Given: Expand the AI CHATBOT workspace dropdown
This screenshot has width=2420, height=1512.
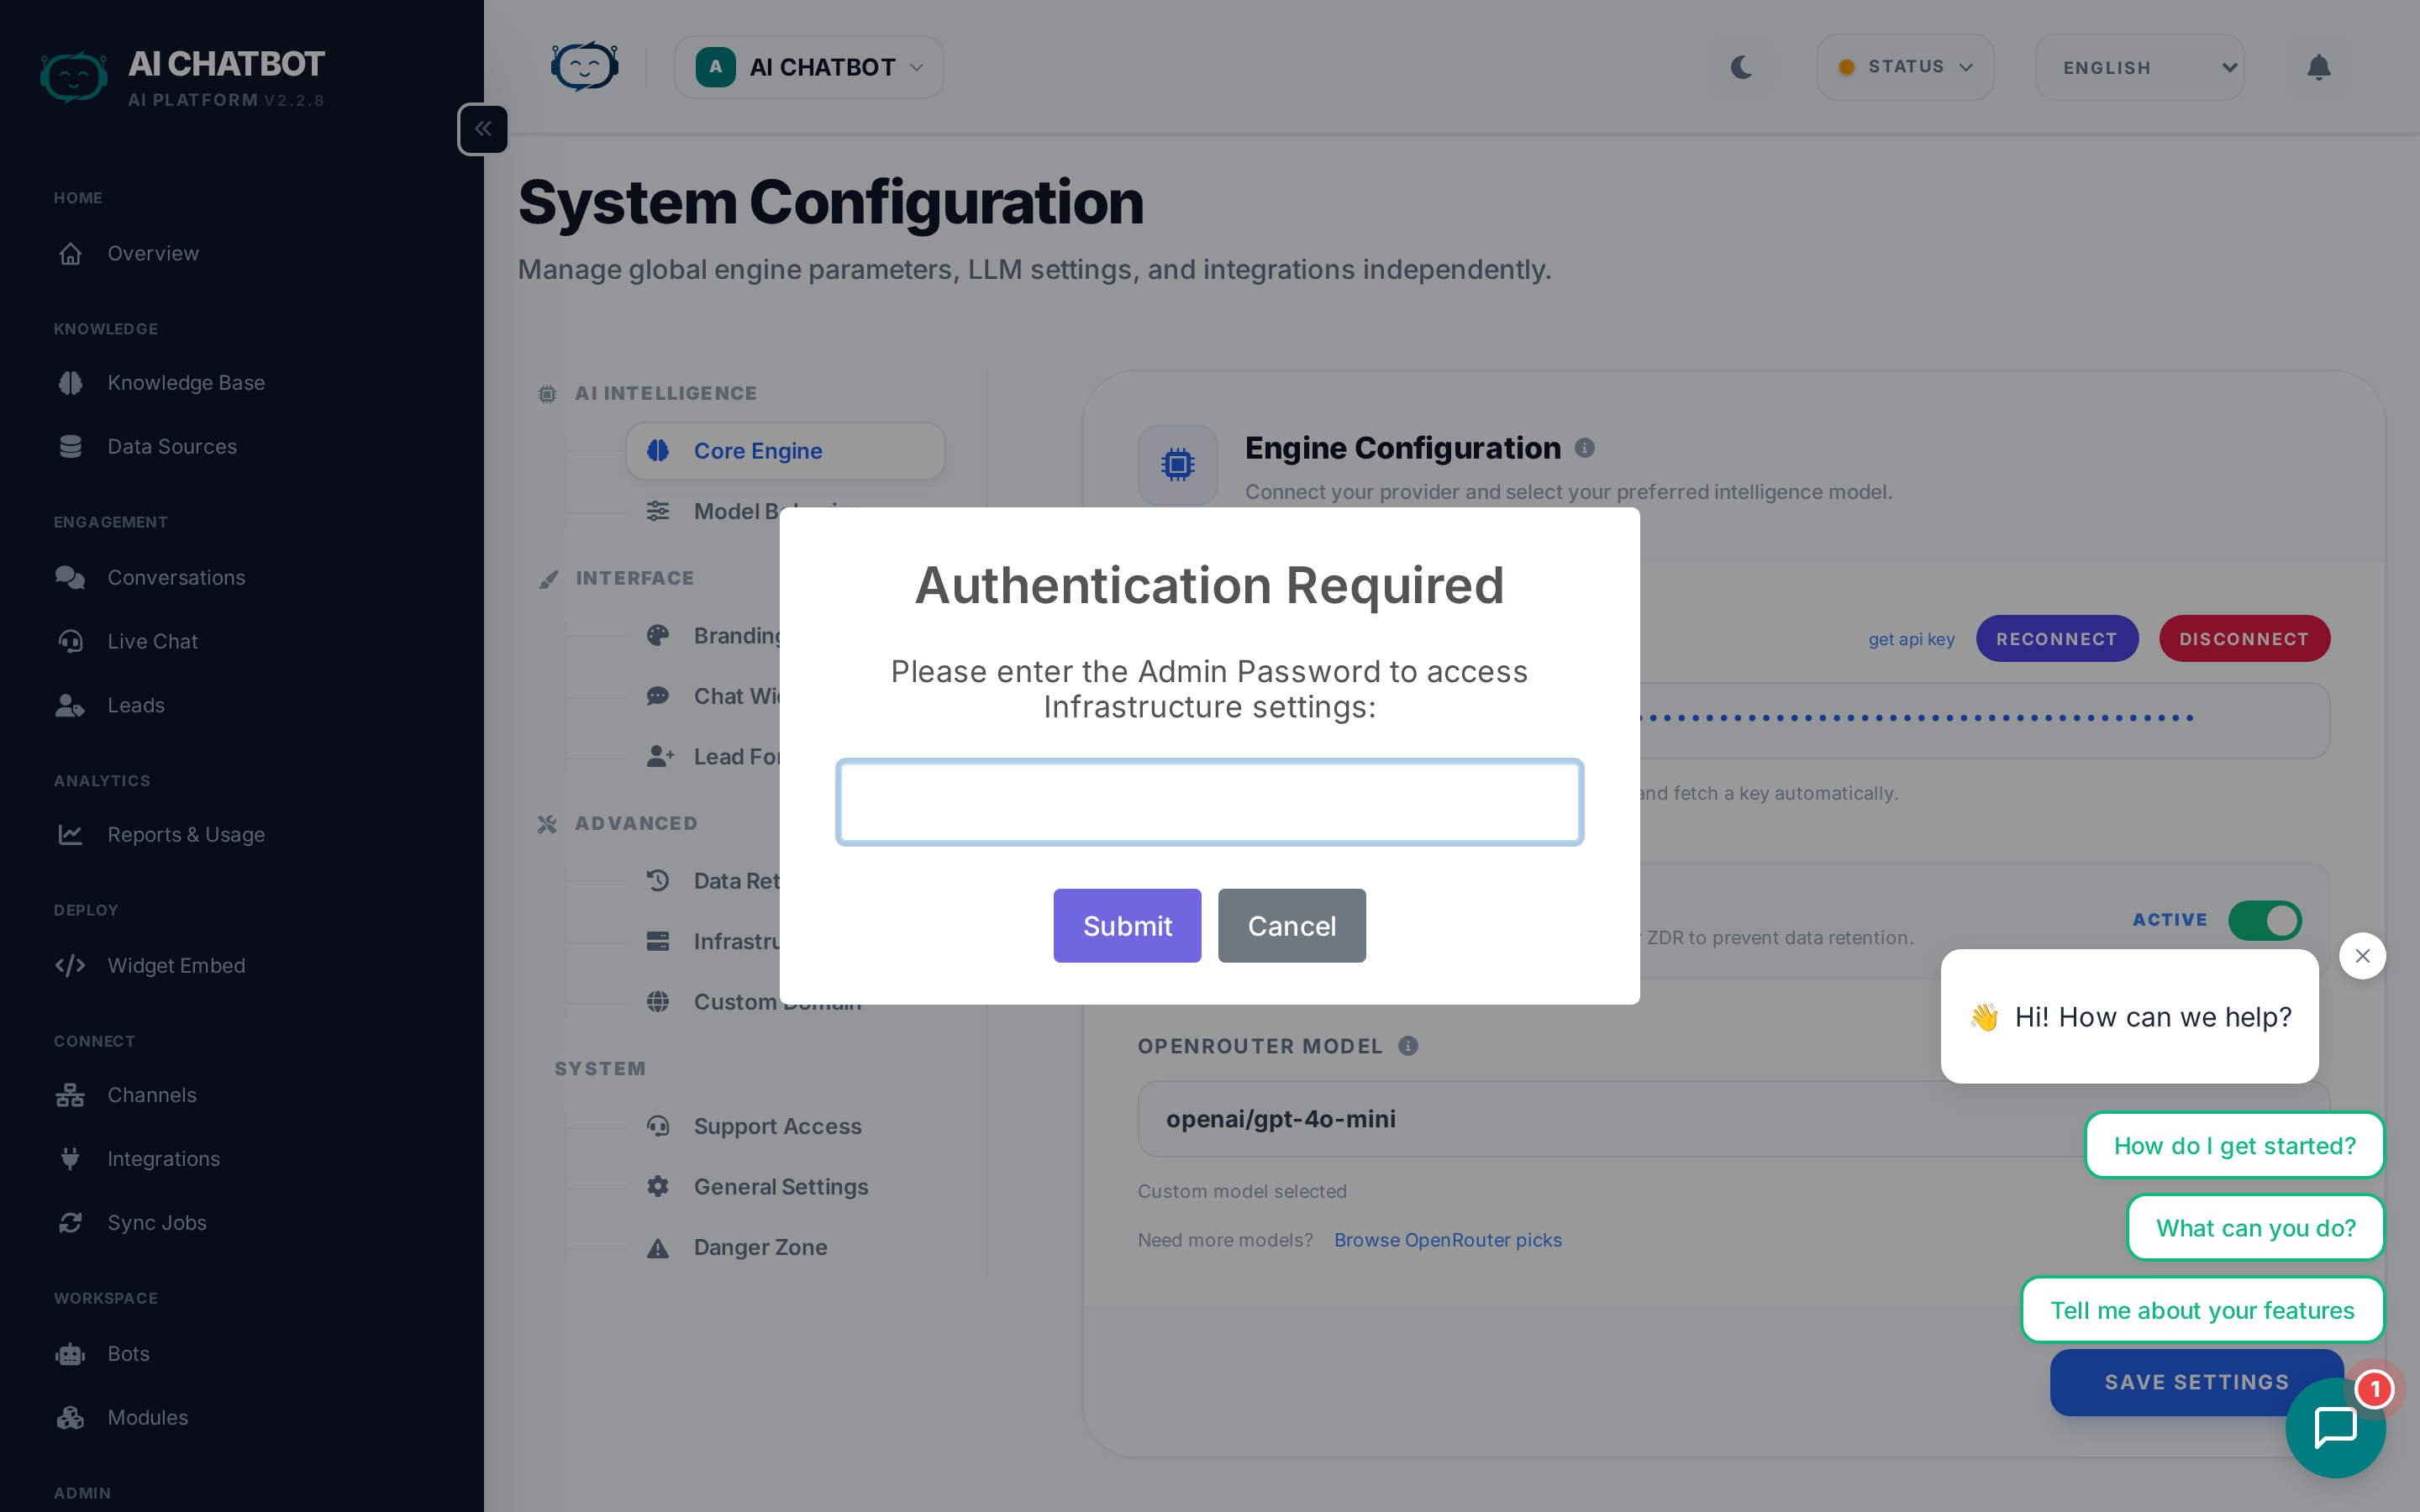Looking at the screenshot, I should click(x=808, y=67).
